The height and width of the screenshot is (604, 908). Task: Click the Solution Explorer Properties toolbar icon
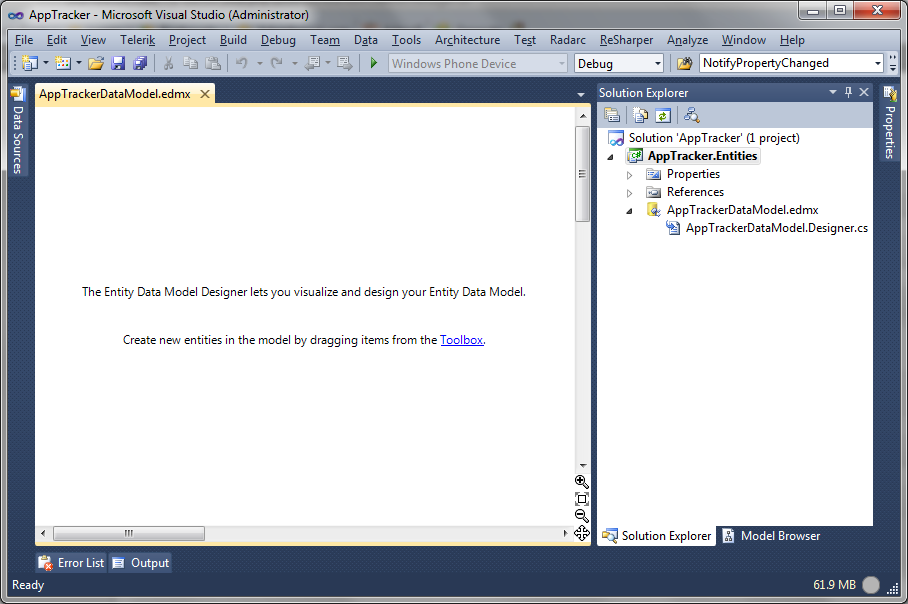tap(612, 115)
